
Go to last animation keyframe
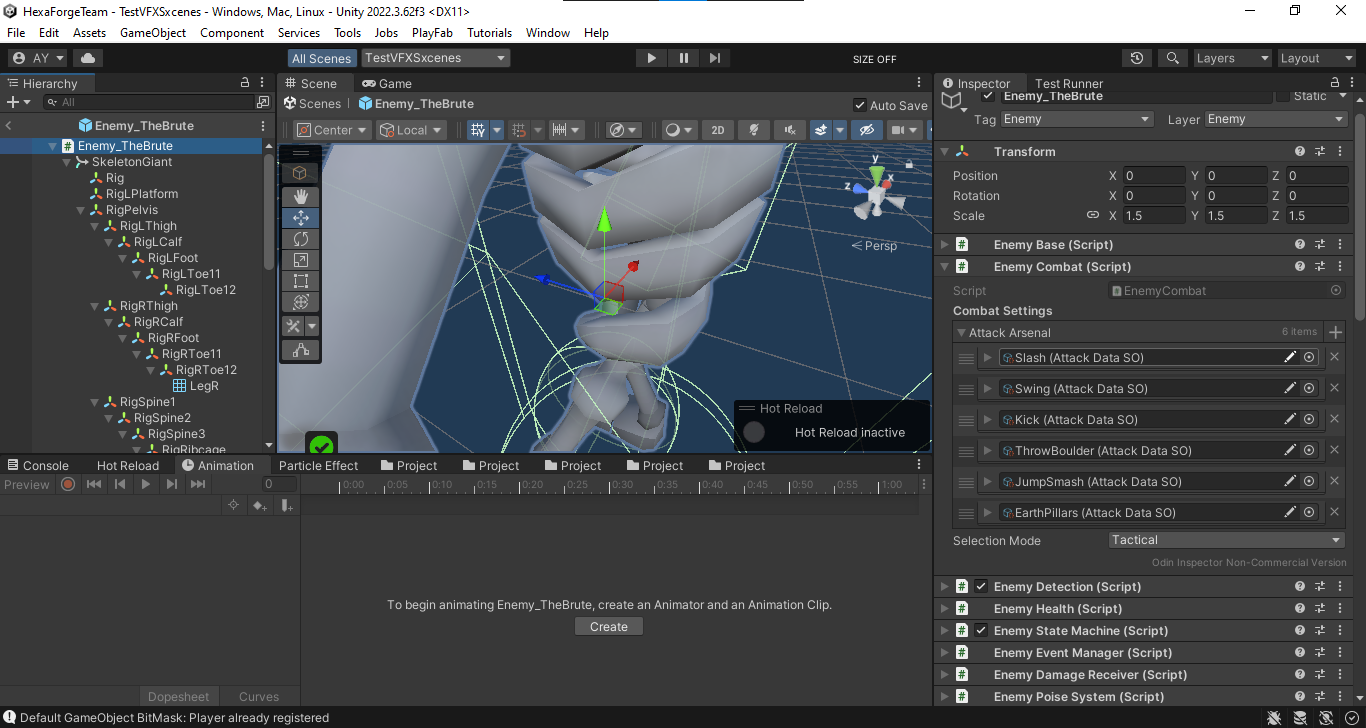(198, 484)
